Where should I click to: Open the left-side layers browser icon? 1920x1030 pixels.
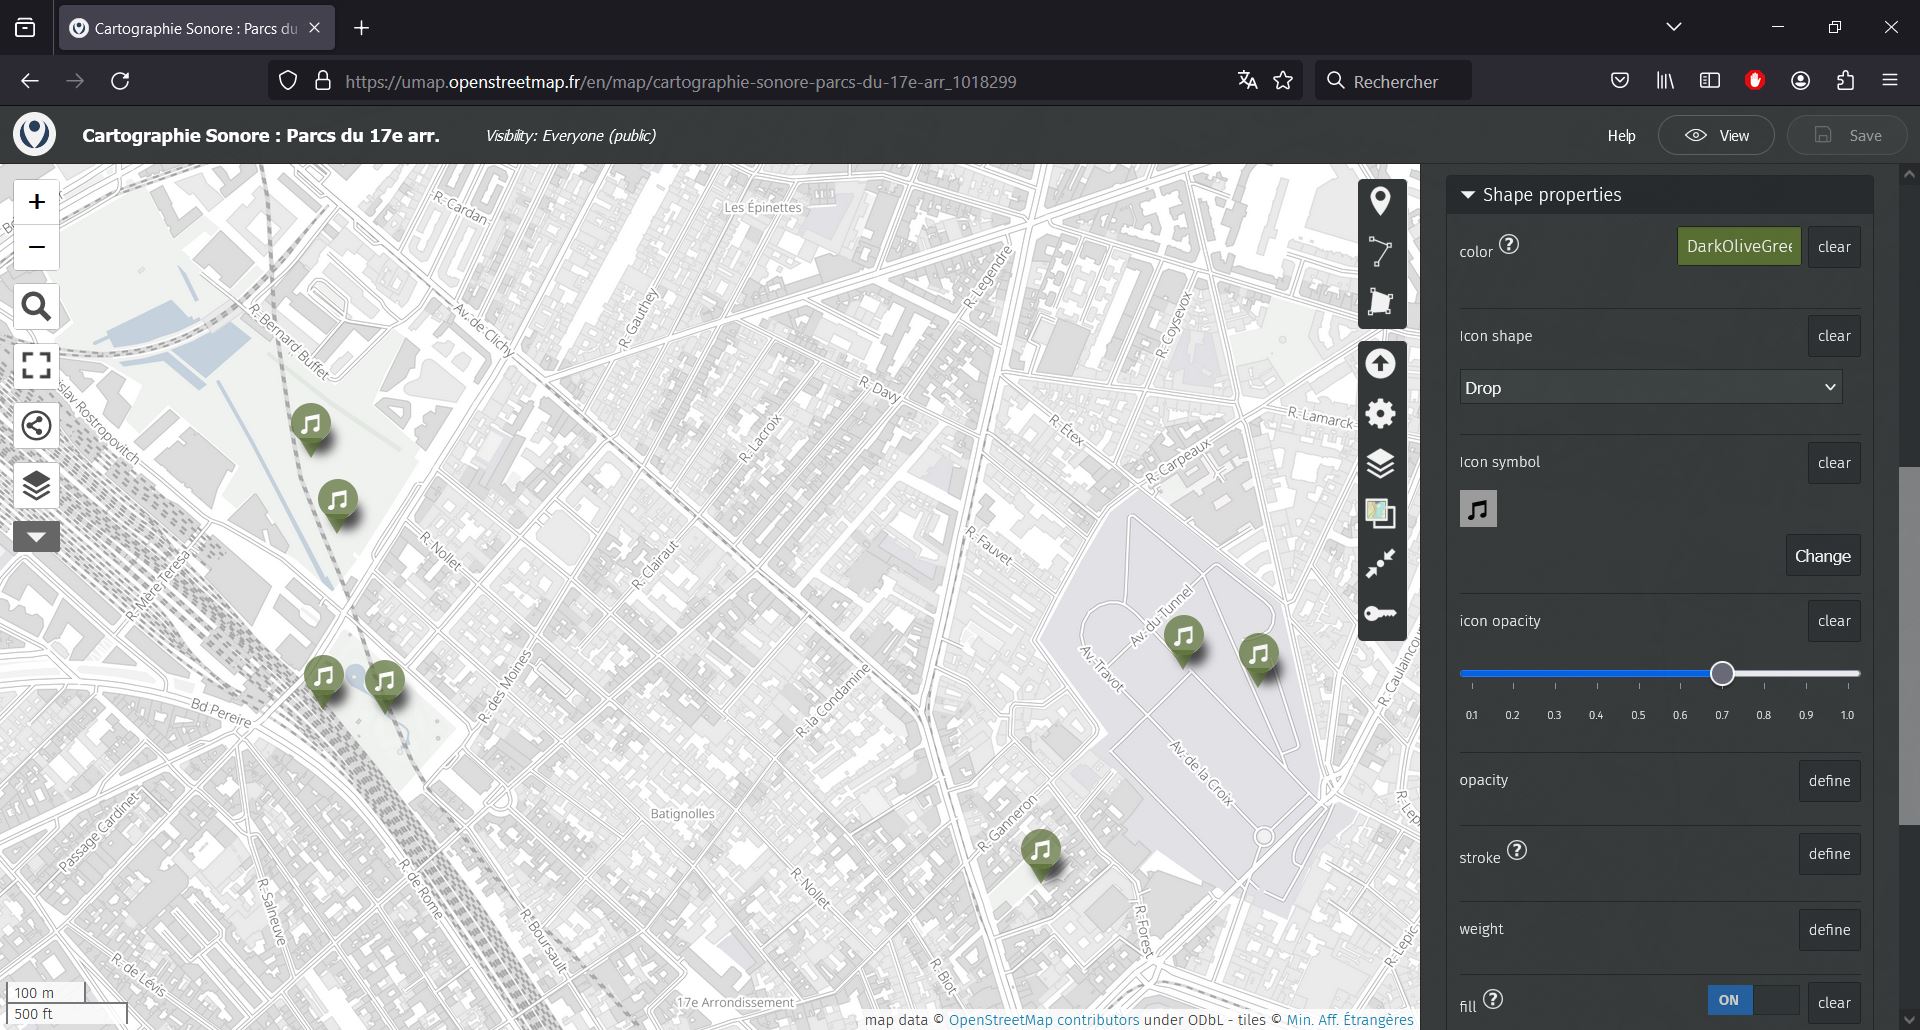point(37,486)
